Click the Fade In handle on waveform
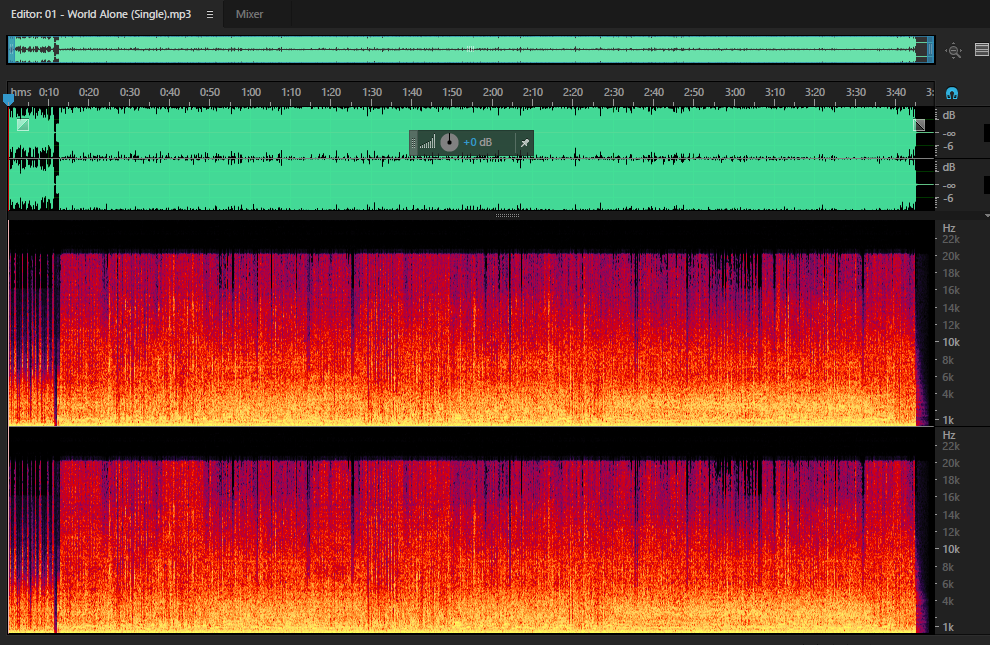This screenshot has width=990, height=645. point(23,125)
